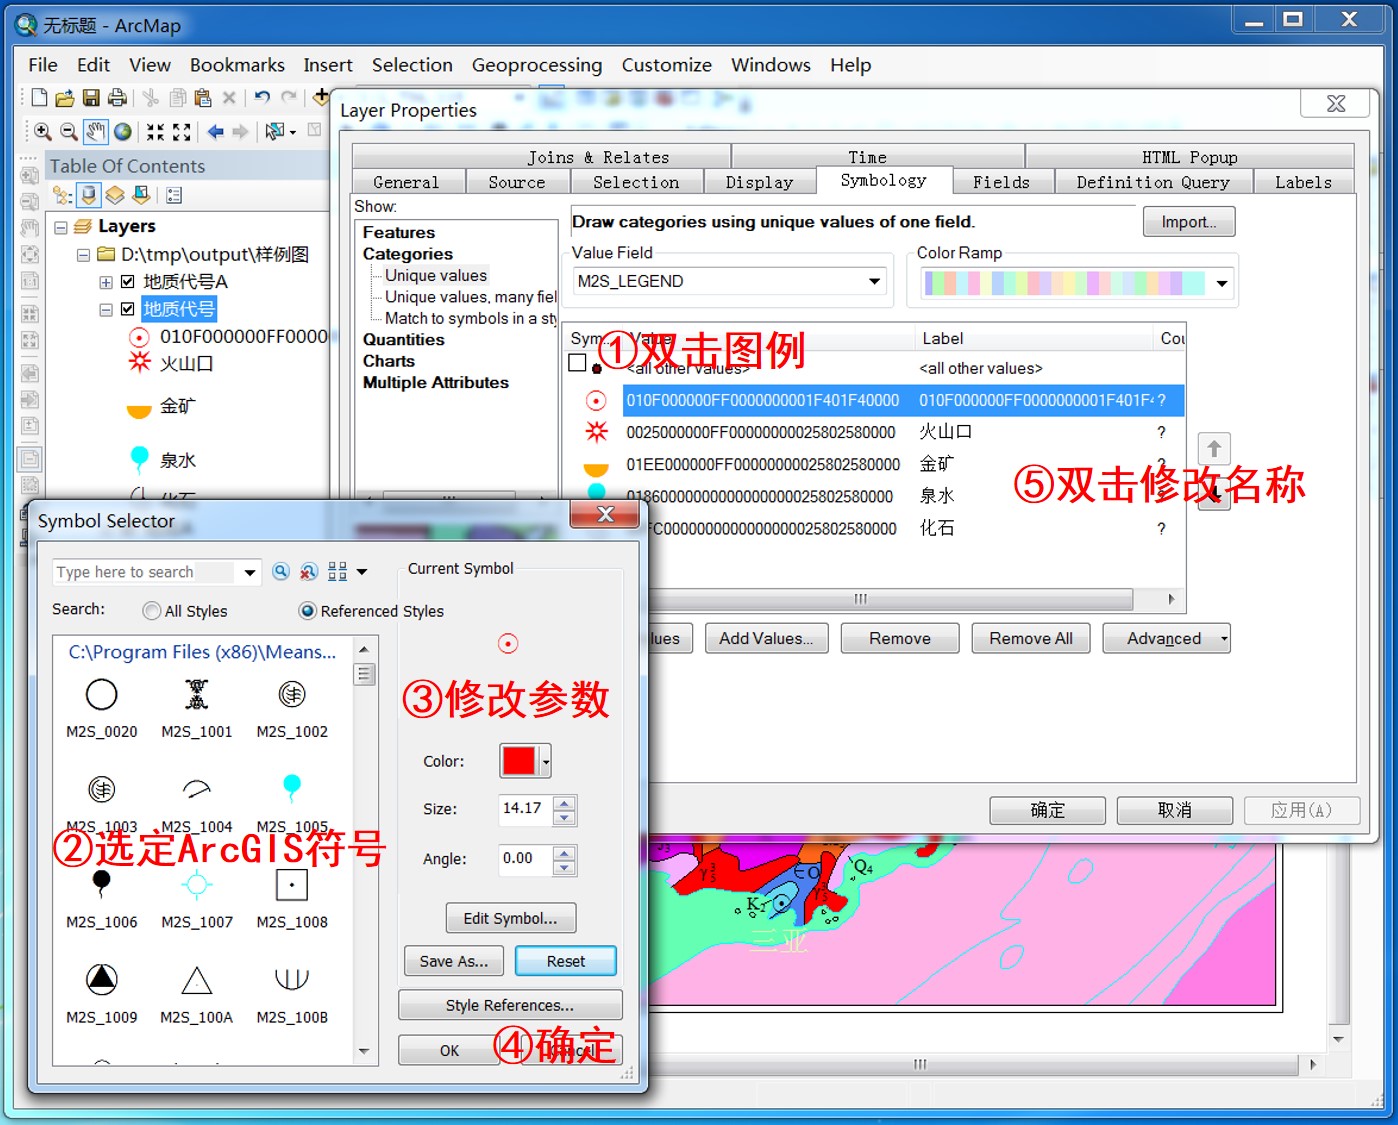Viewport: 1398px width, 1125px height.
Task: Open the Geoprocessing menu
Action: (x=537, y=65)
